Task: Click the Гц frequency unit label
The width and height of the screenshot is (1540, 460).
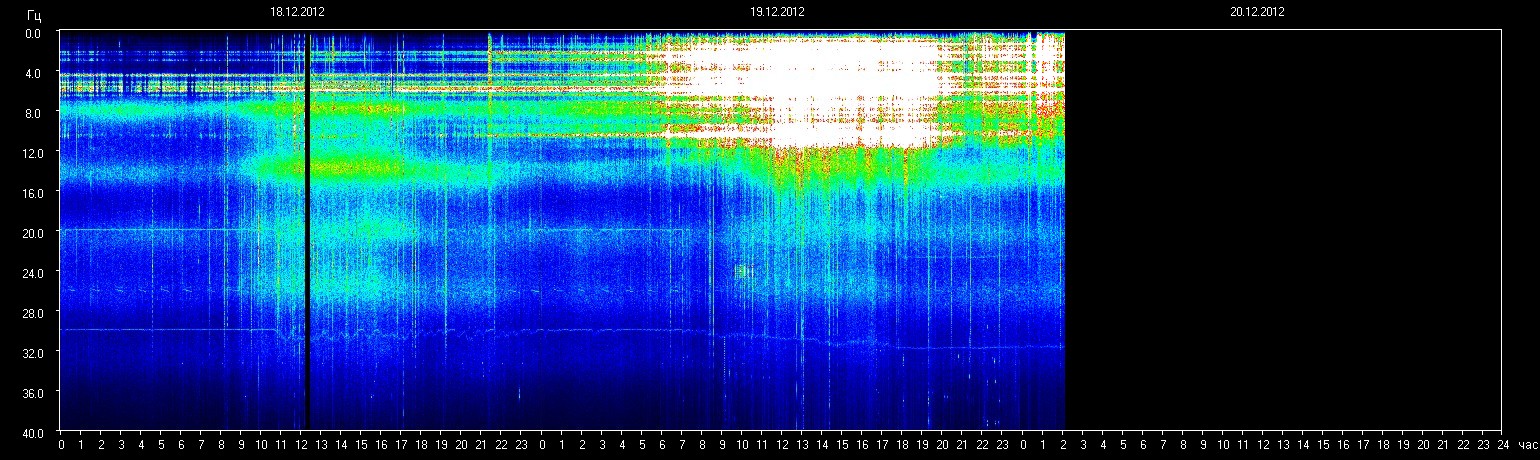Action: pos(35,15)
